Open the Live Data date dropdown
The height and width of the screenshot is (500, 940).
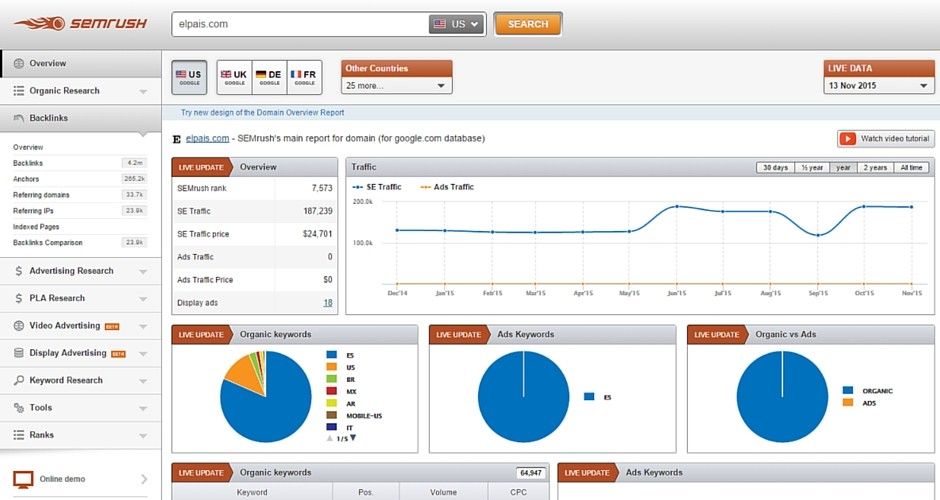click(878, 86)
